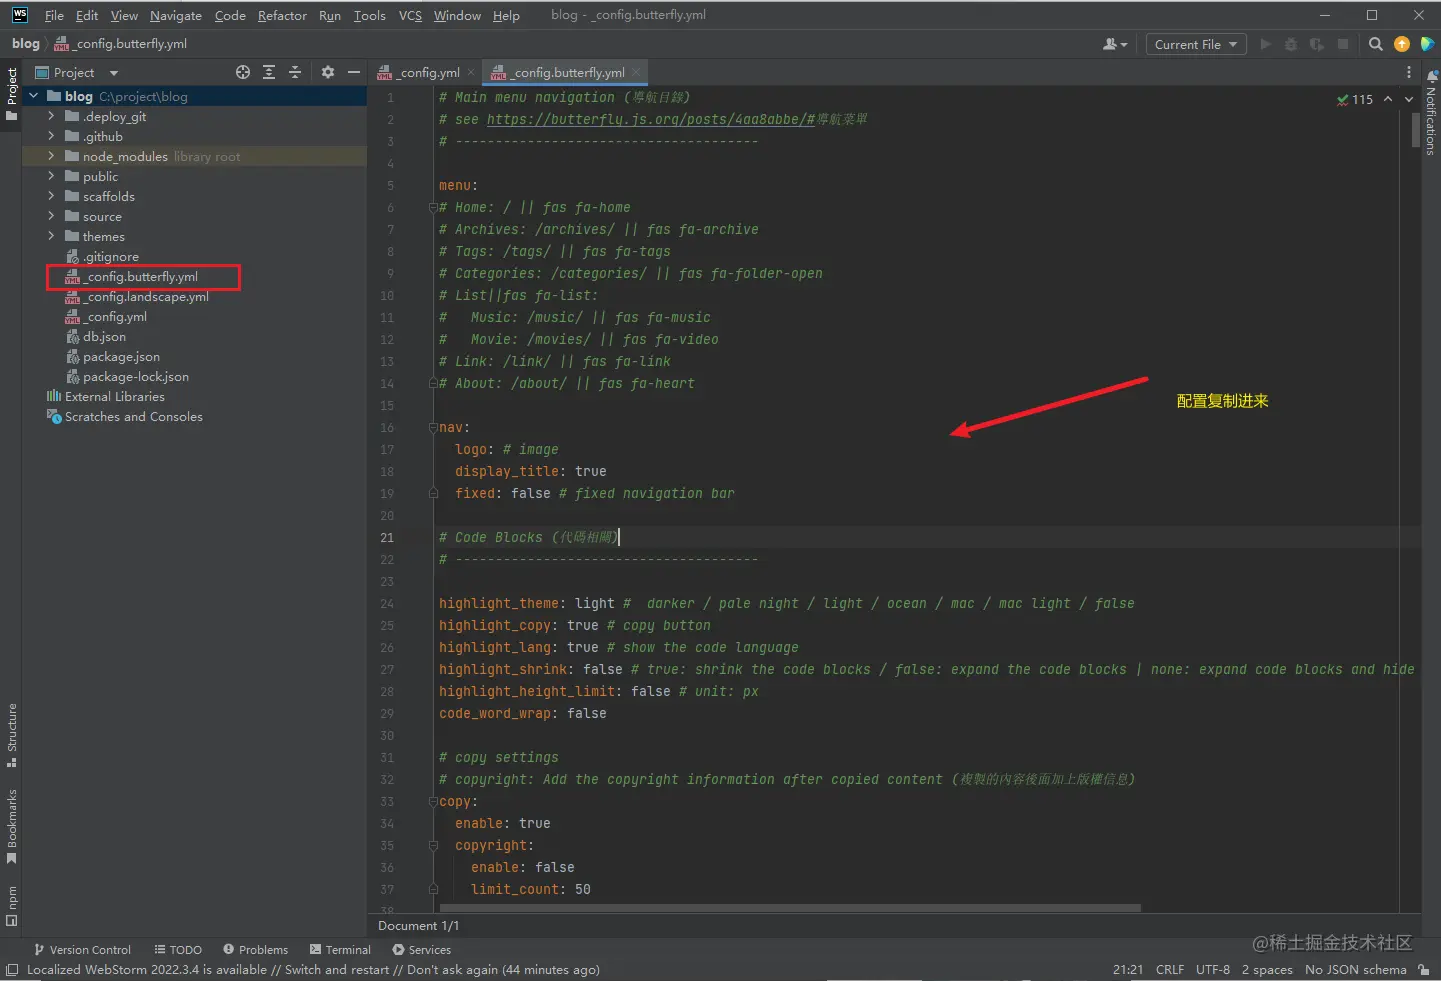Go to next highlighted error arrow

[1409, 99]
